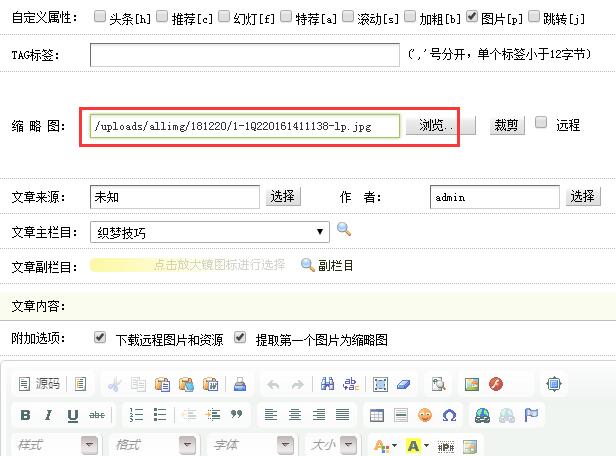
Task: Click the red Flash insert icon
Action: click(x=496, y=384)
